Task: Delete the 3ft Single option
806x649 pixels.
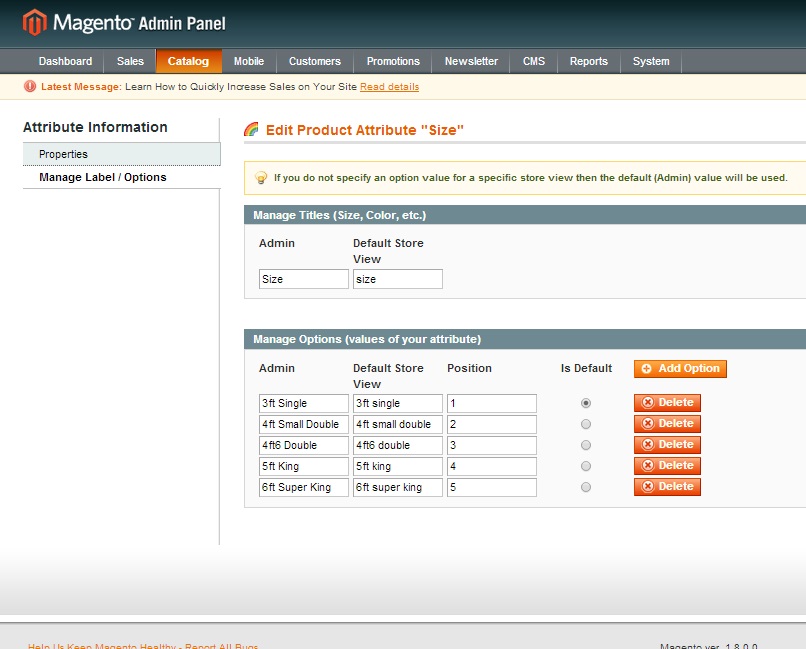Action: click(667, 403)
